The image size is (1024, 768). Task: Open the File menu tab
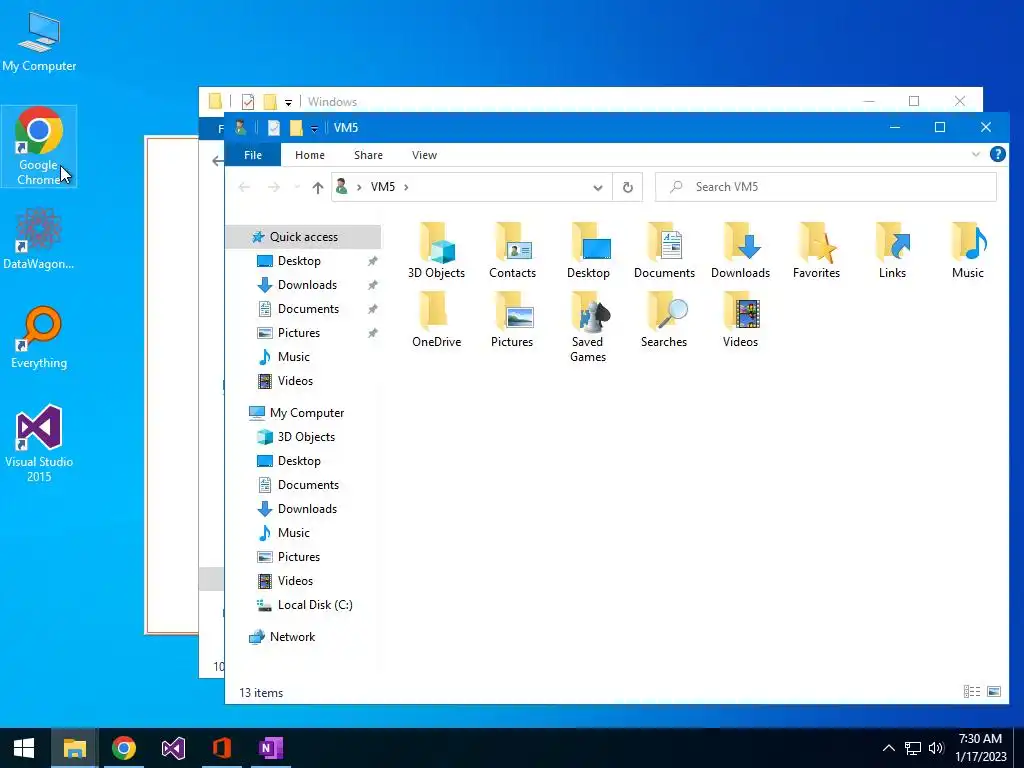tap(253, 155)
